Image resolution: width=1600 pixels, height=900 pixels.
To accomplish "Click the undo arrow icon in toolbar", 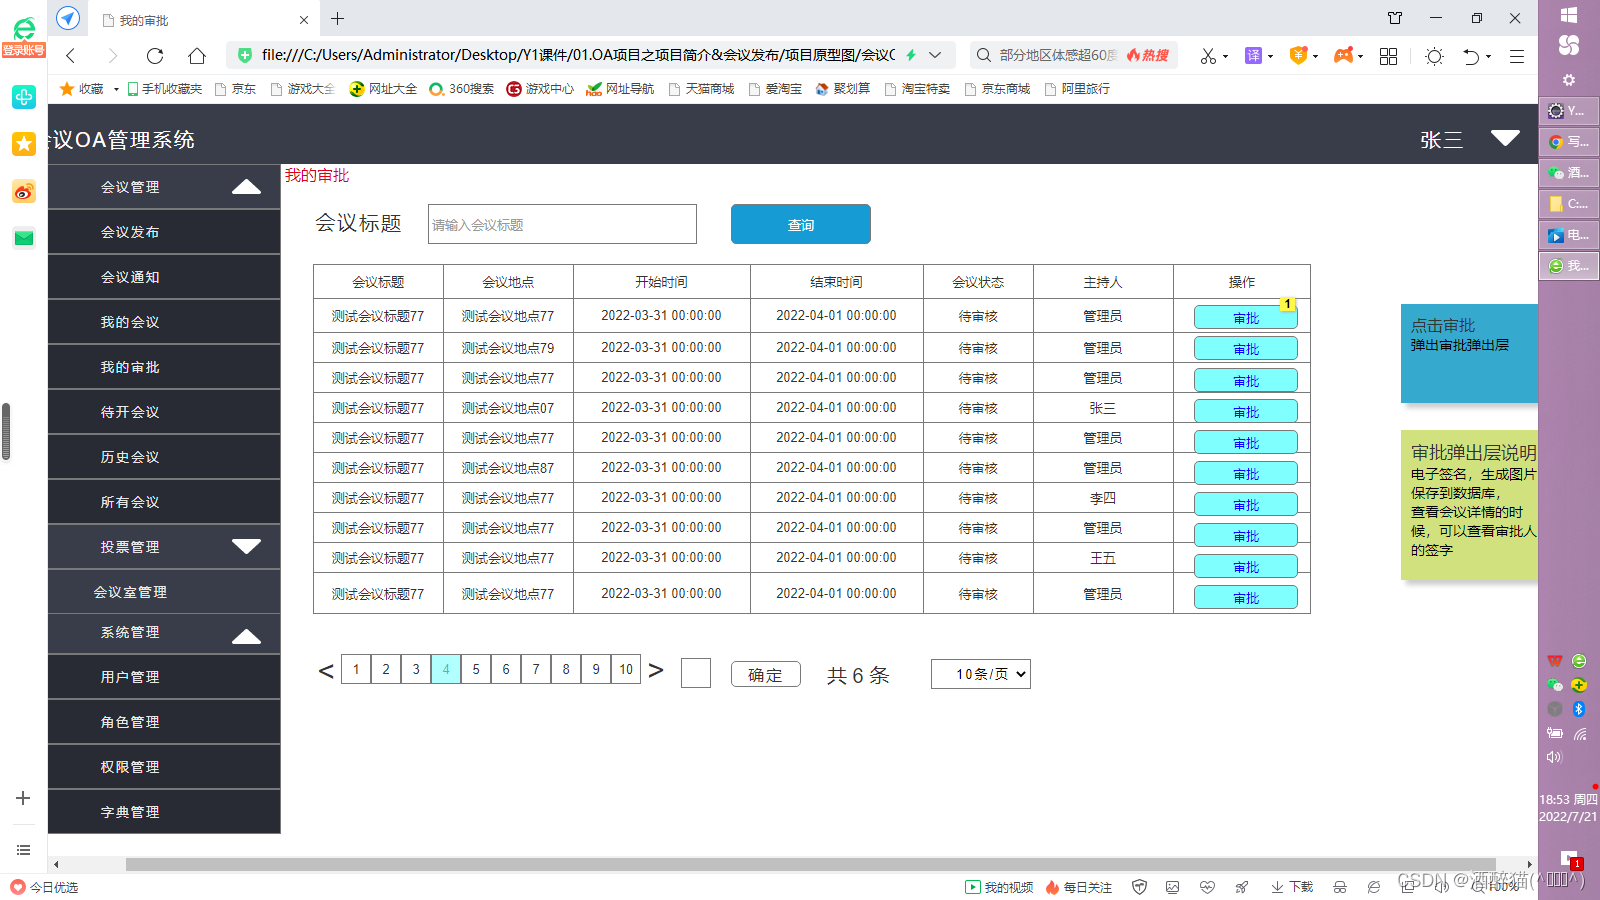I will pos(1470,56).
